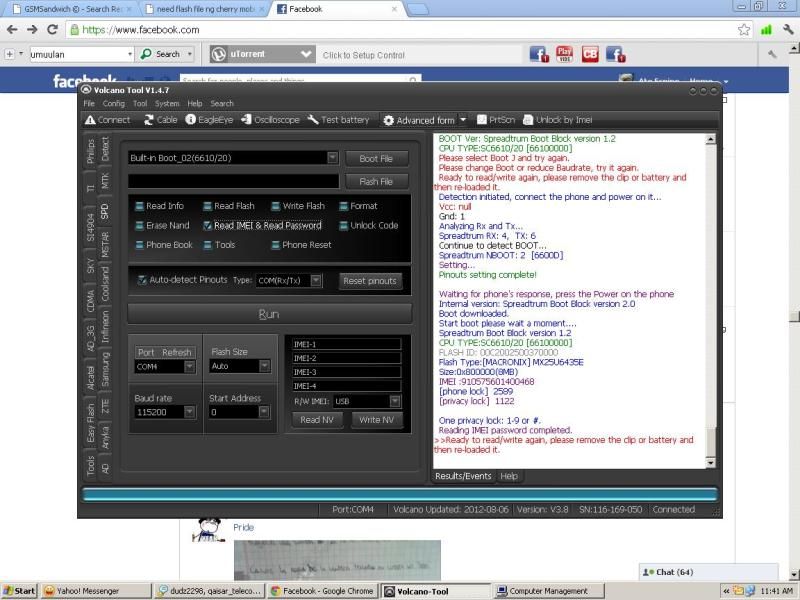Image resolution: width=800 pixels, height=600 pixels.
Task: Toggle the Auto-detect Pinouts checkbox
Action: click(142, 280)
